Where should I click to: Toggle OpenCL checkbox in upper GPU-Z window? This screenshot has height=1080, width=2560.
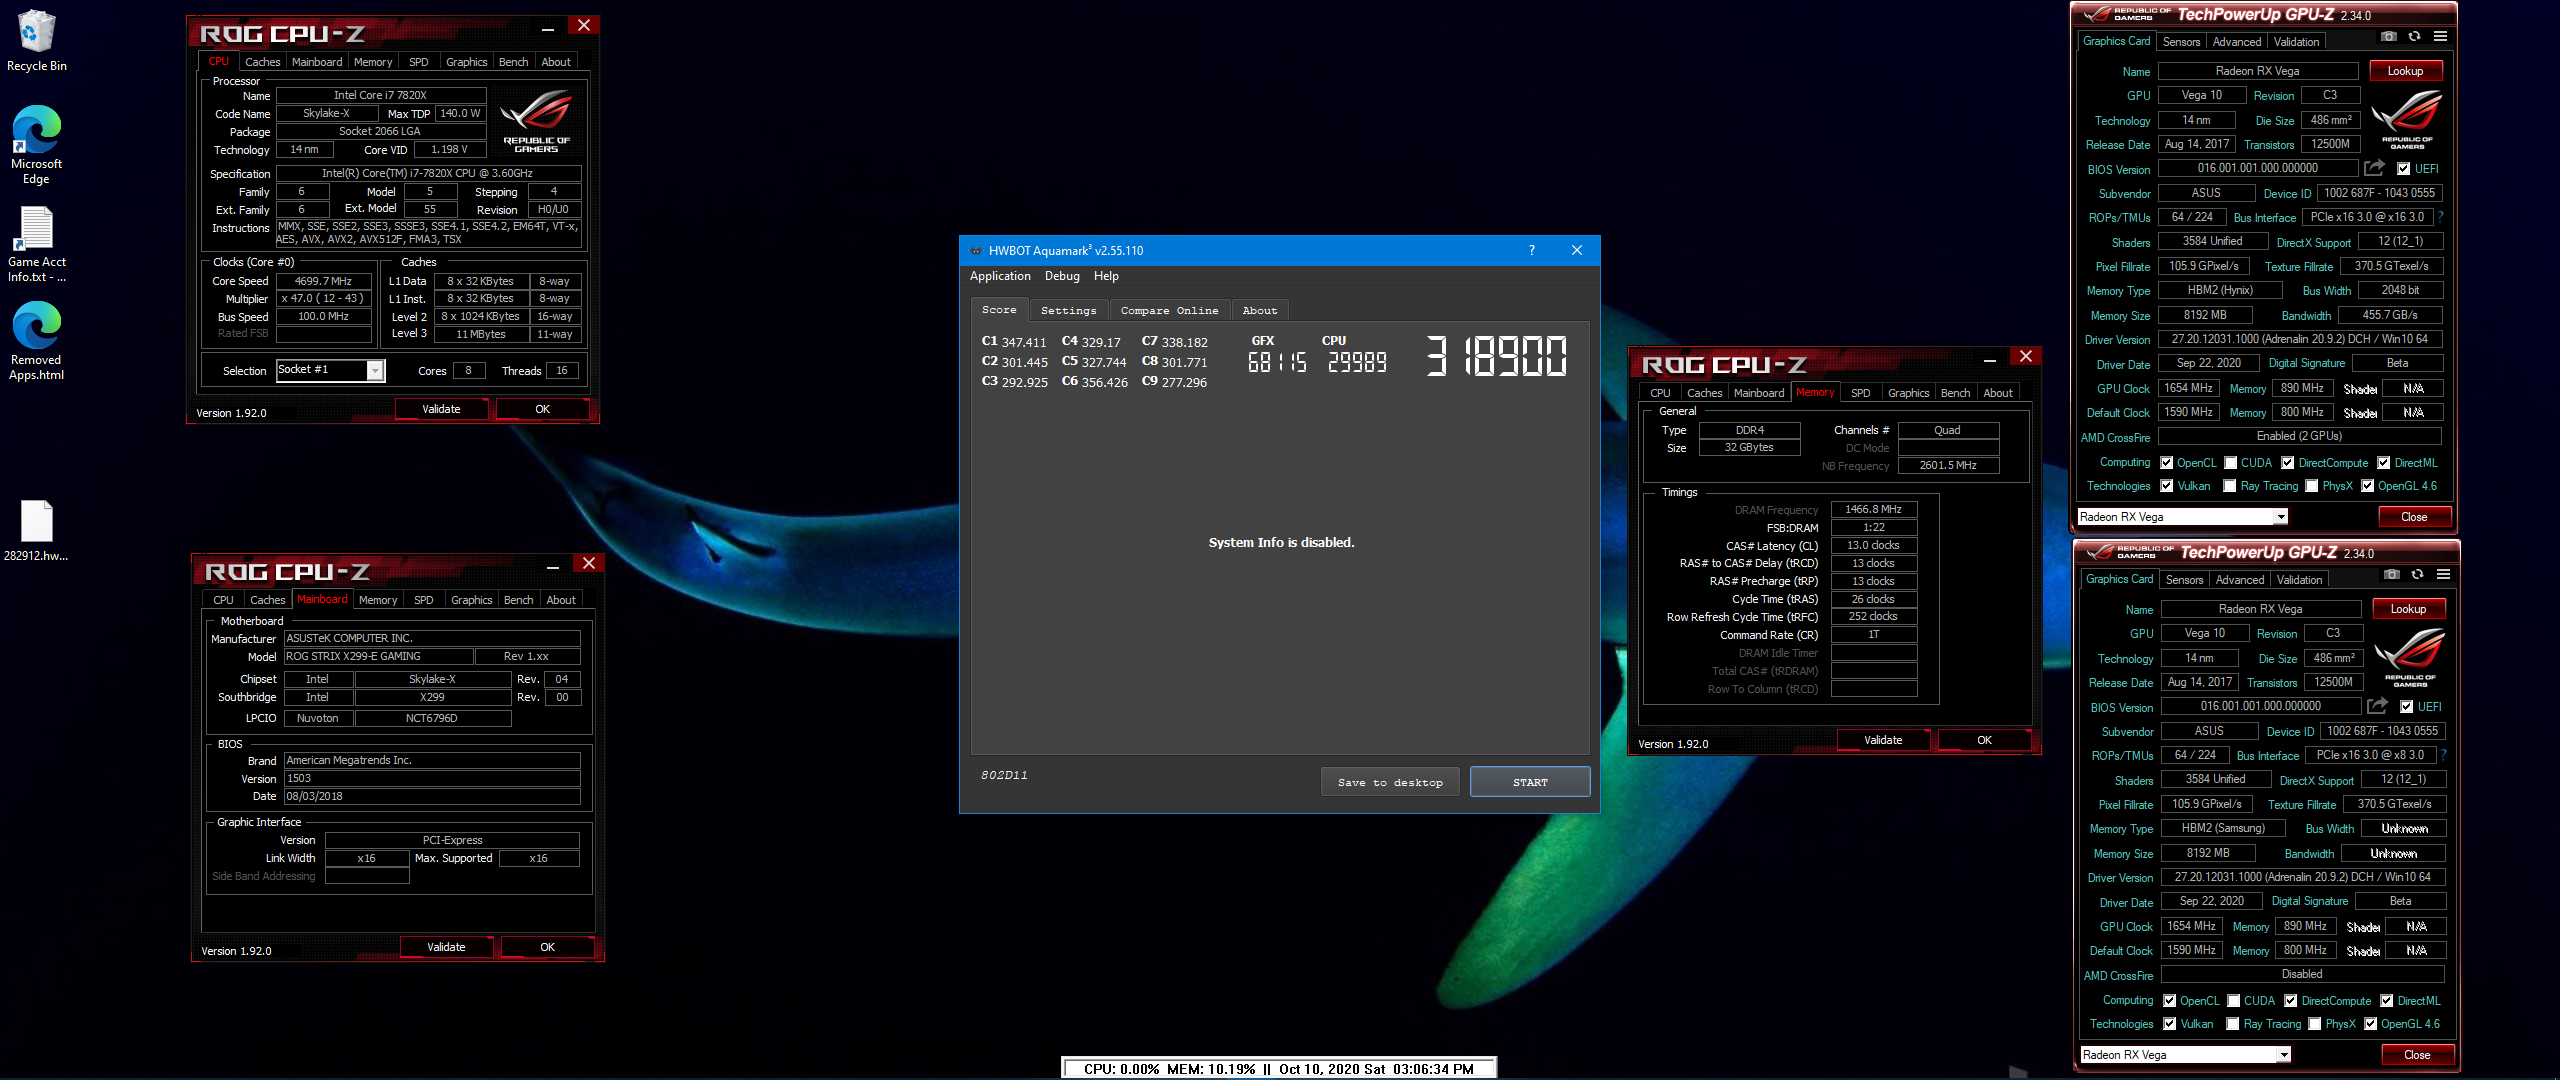point(2166,463)
